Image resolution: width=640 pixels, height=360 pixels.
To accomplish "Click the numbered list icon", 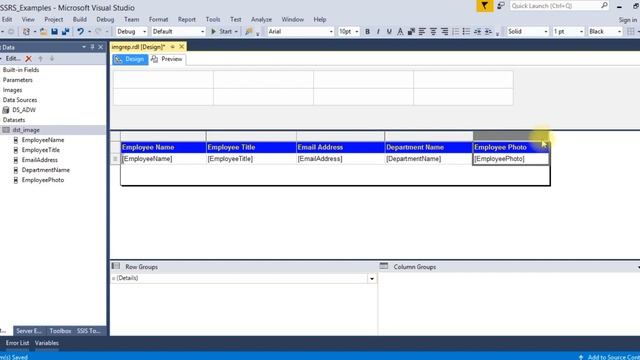I will 455,31.
